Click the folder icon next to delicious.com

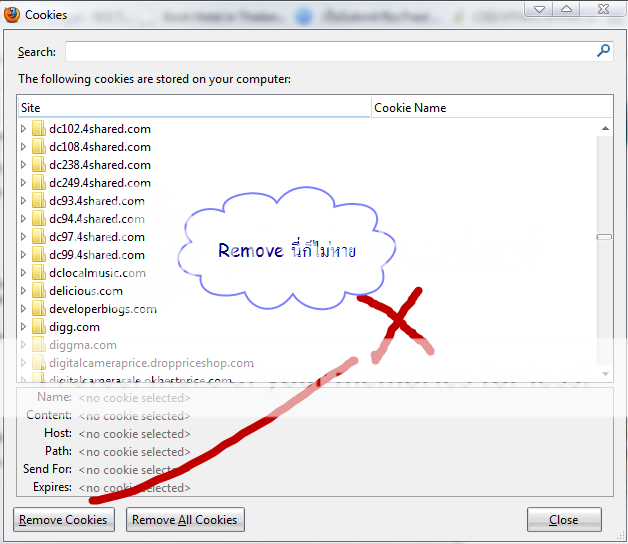38,291
